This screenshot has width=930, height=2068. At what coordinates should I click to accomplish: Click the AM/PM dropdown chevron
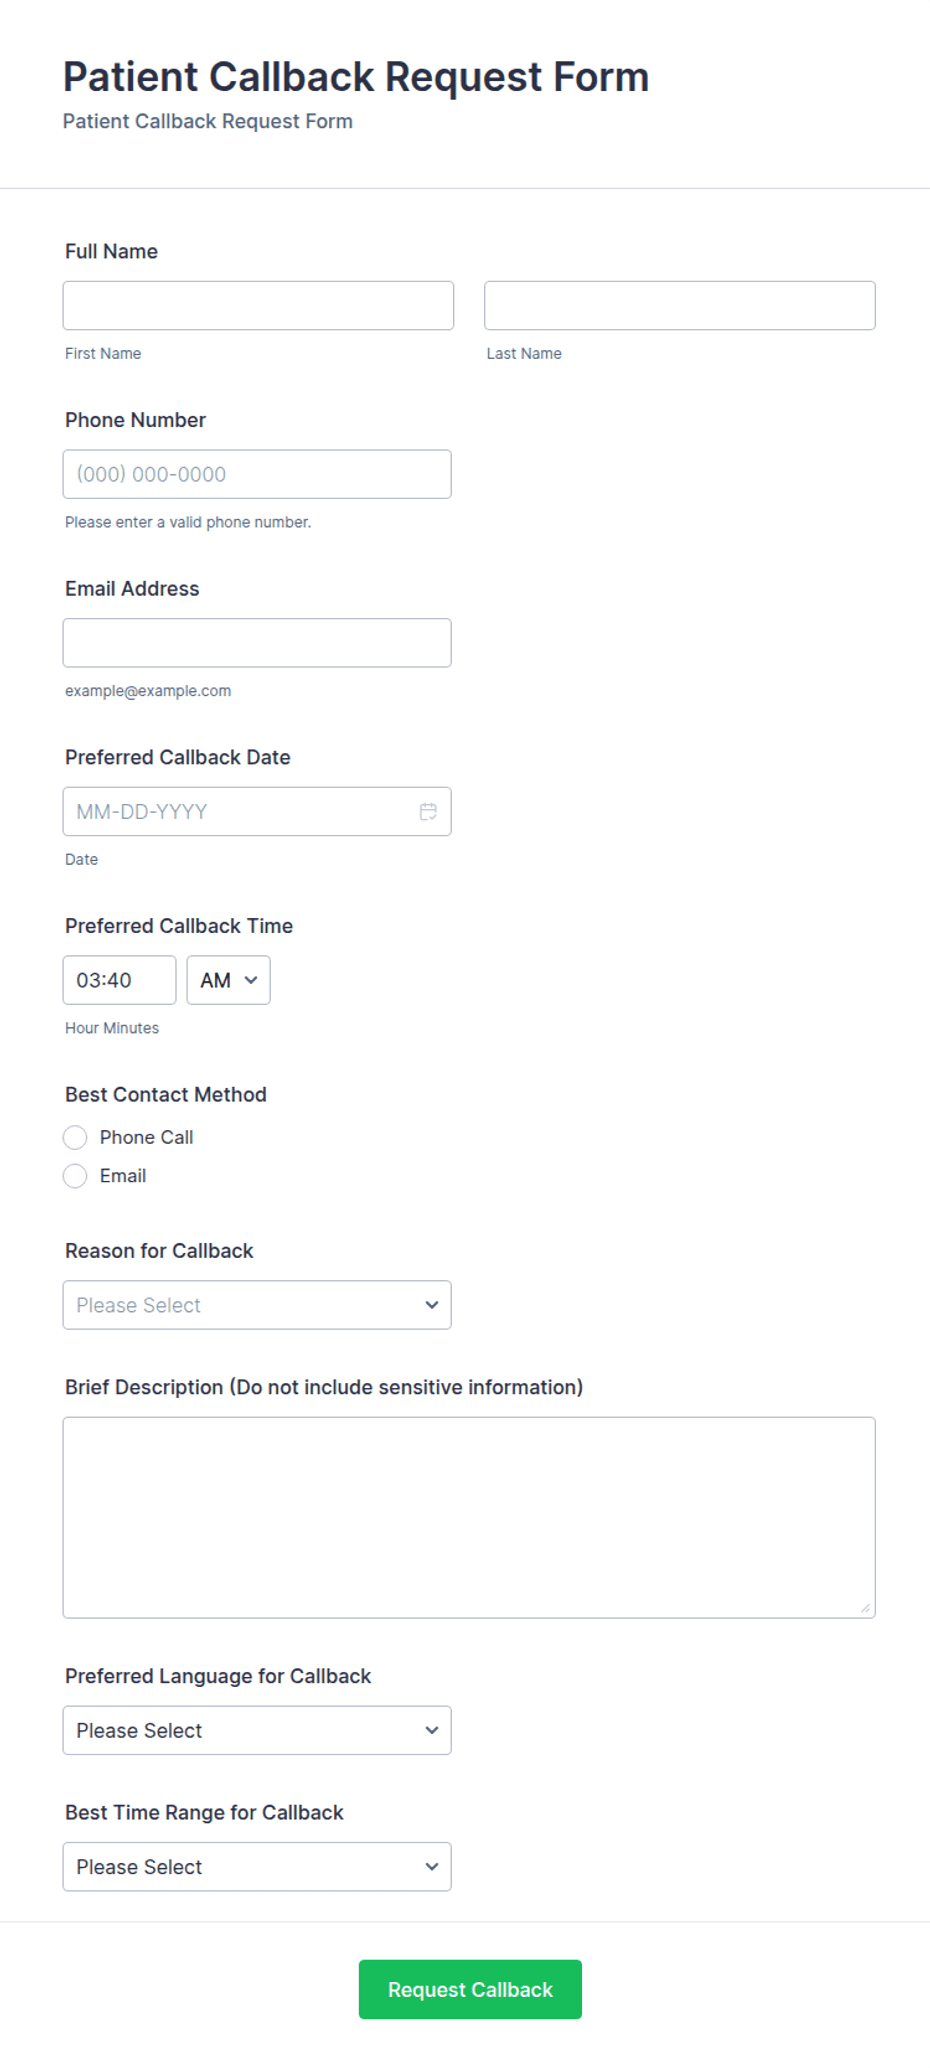coord(251,980)
